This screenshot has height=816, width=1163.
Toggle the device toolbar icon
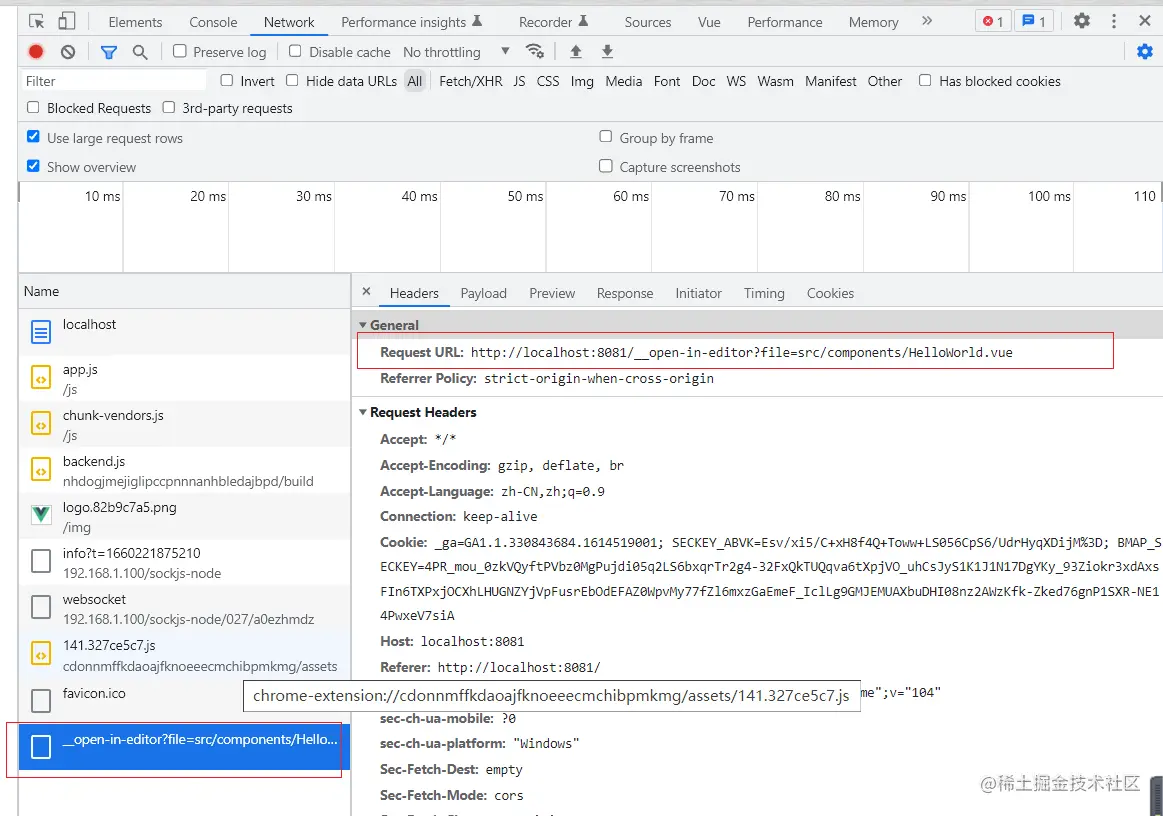[x=67, y=22]
